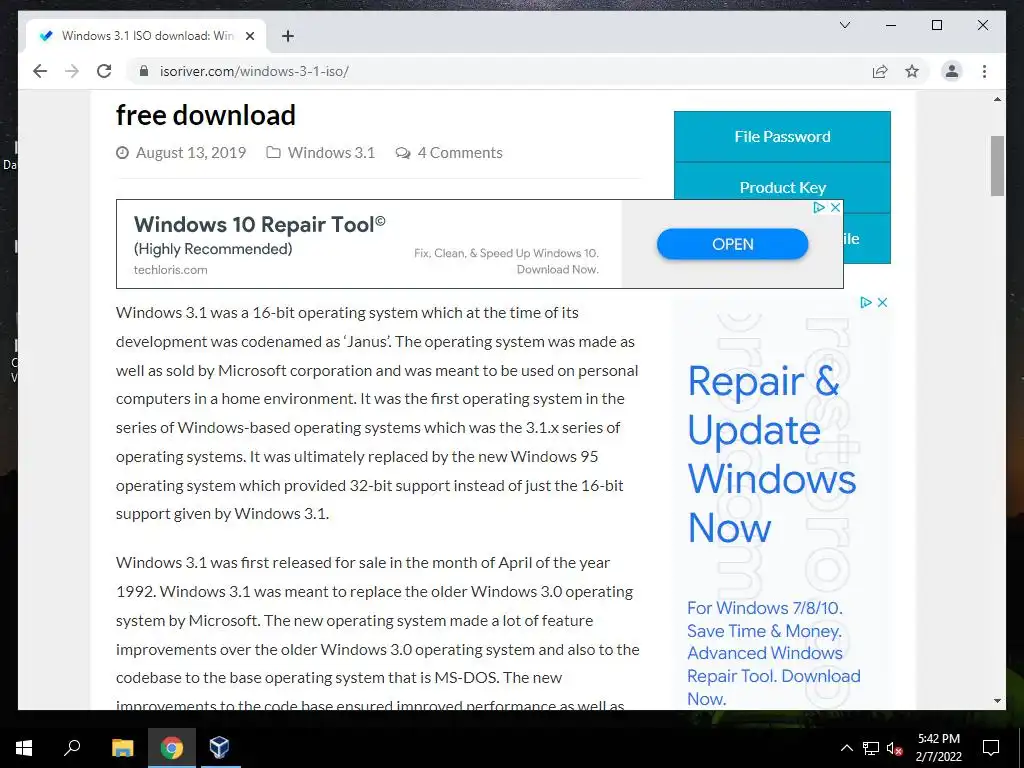1024x768 pixels.
Task: Click the page scrollbar thumb
Action: click(x=997, y=166)
